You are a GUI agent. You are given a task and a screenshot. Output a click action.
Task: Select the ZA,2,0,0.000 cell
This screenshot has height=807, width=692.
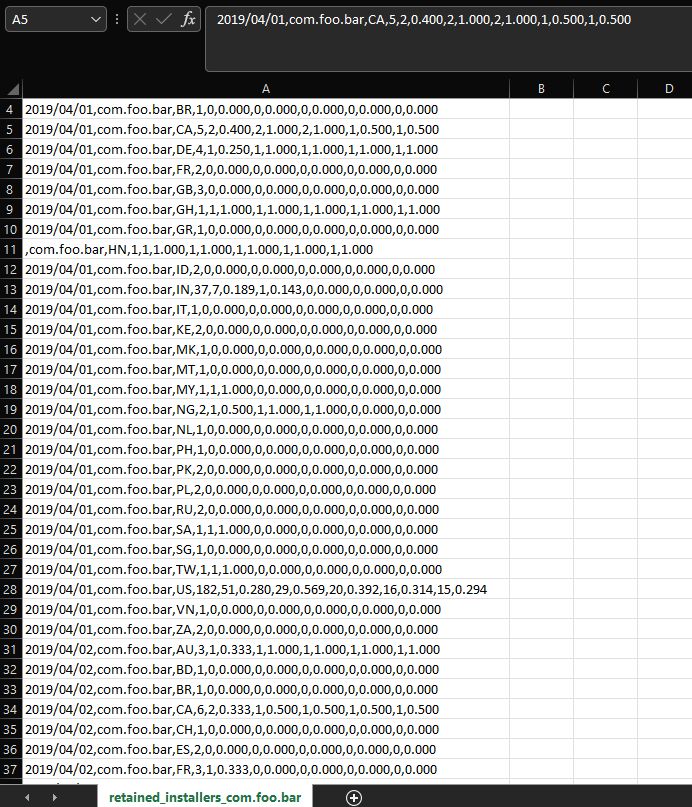[266, 629]
